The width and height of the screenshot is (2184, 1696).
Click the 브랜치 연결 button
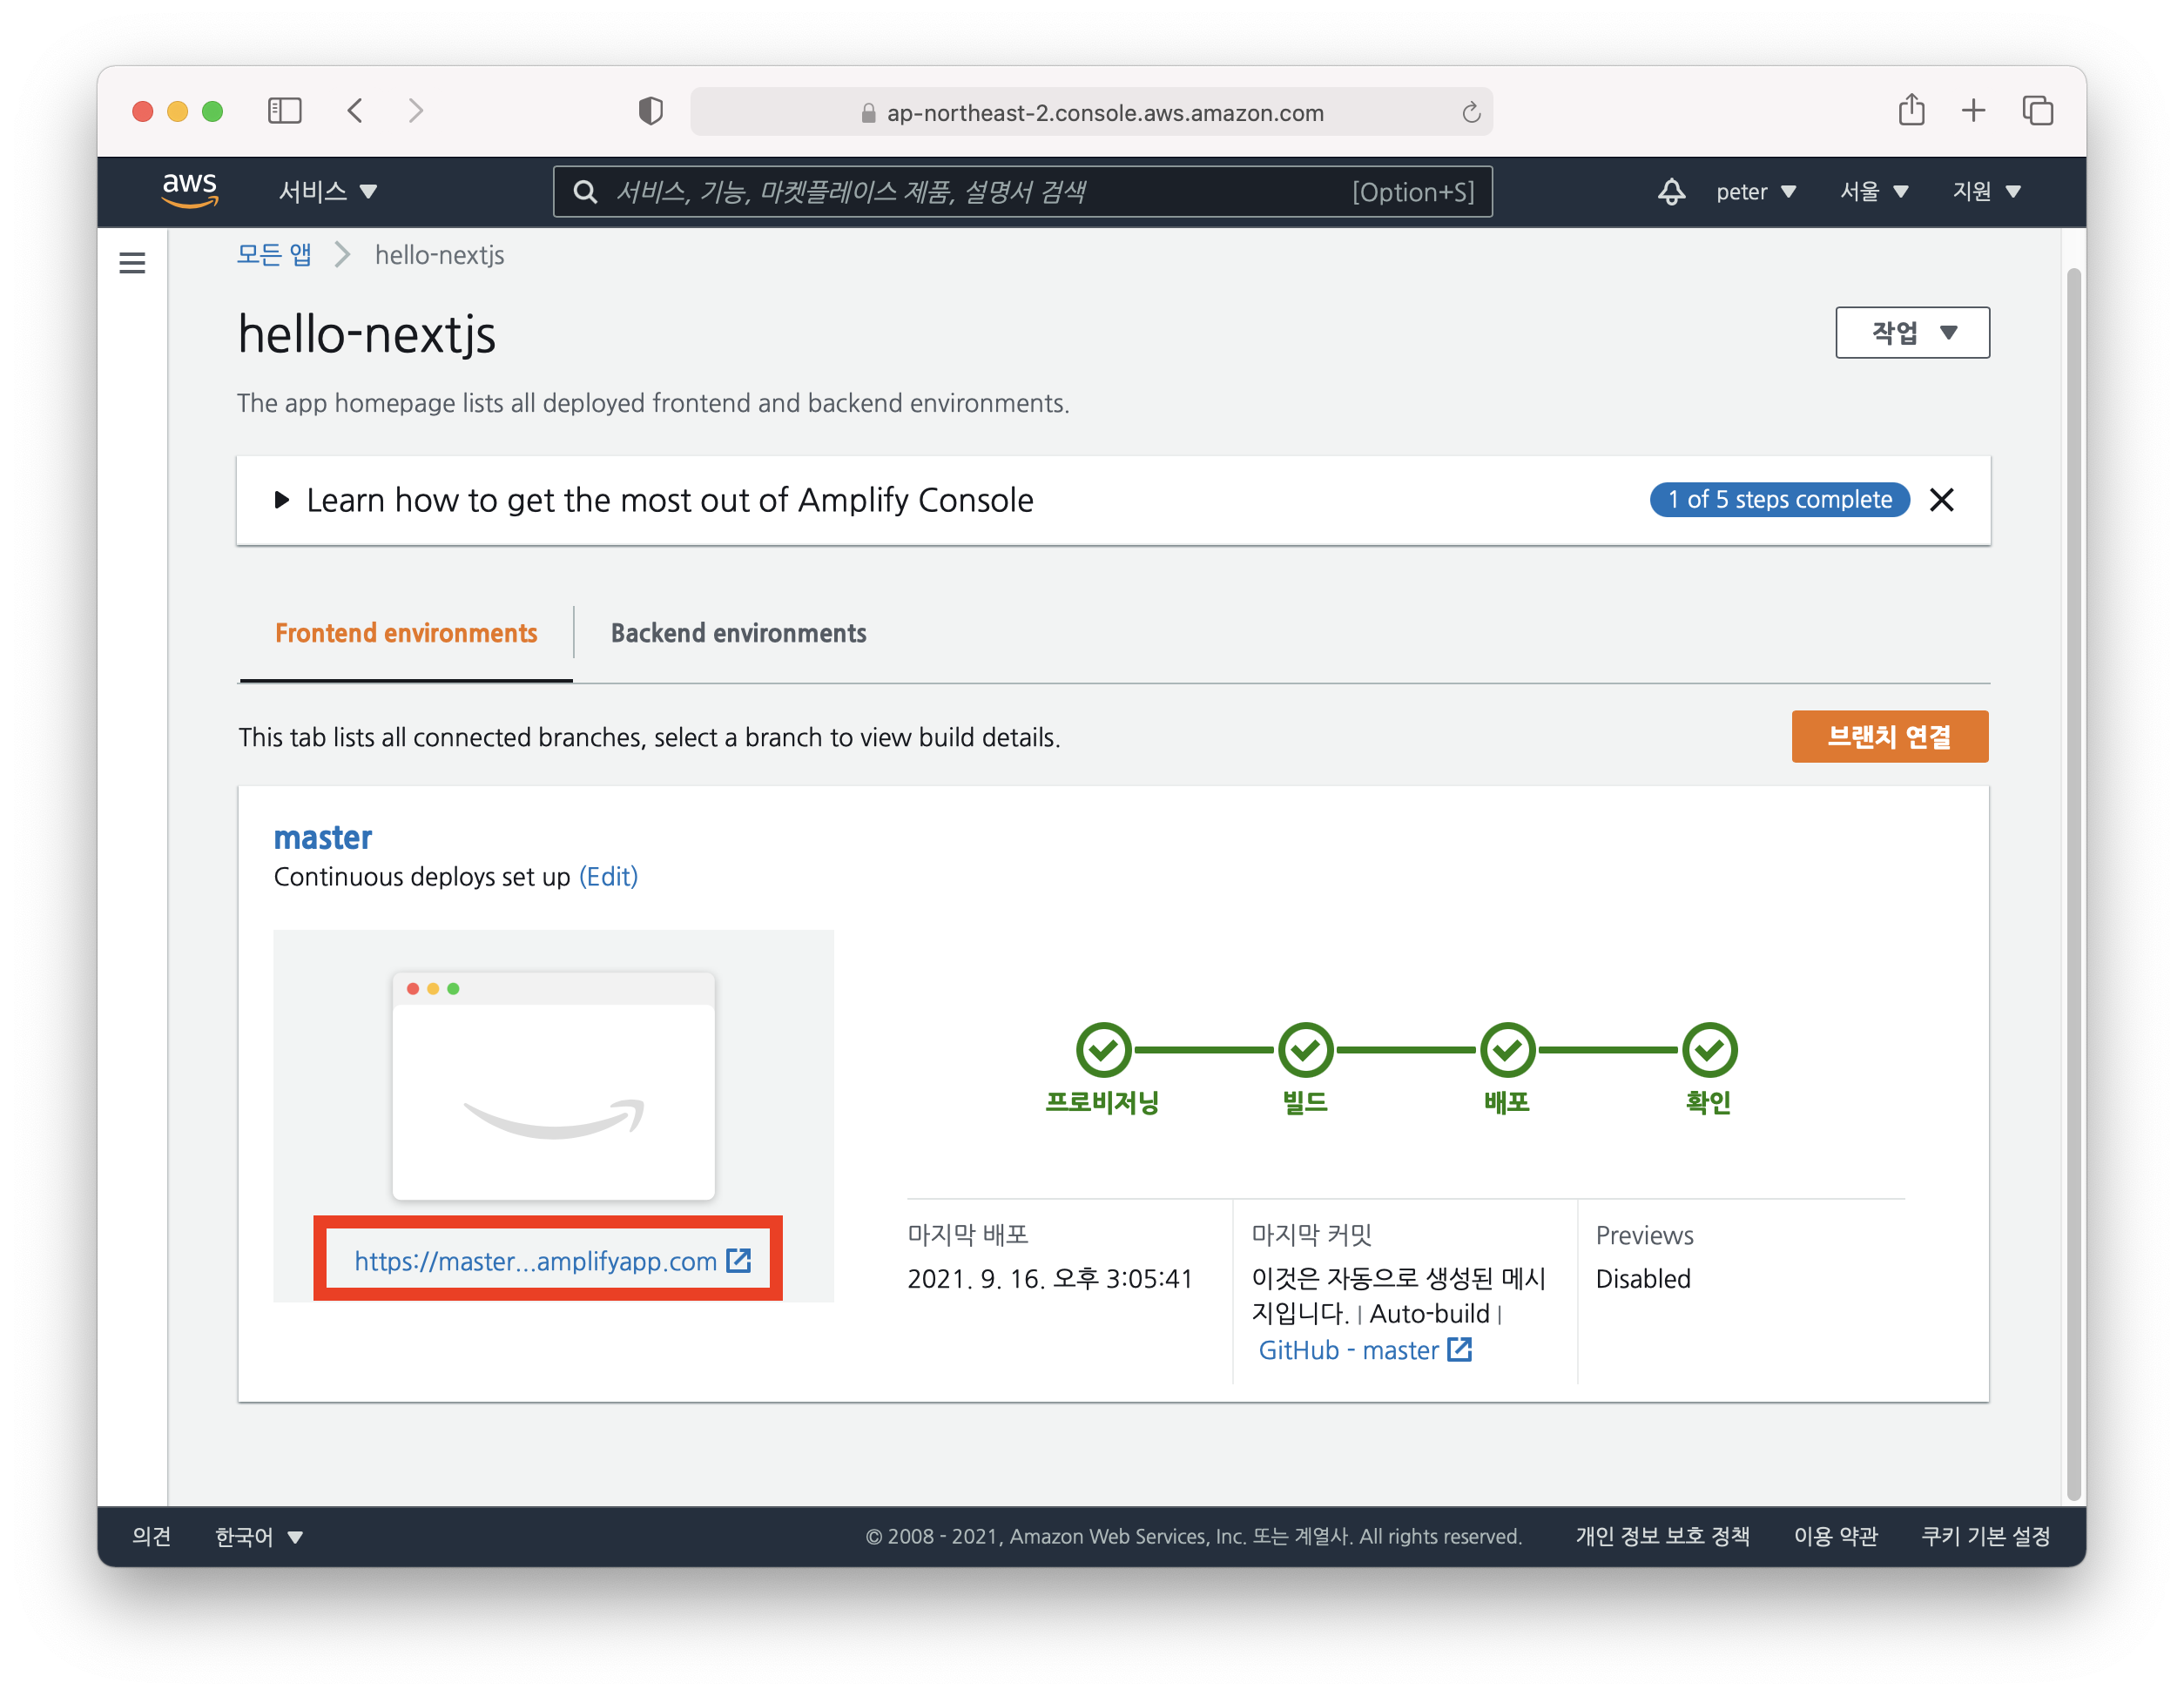1889,737
